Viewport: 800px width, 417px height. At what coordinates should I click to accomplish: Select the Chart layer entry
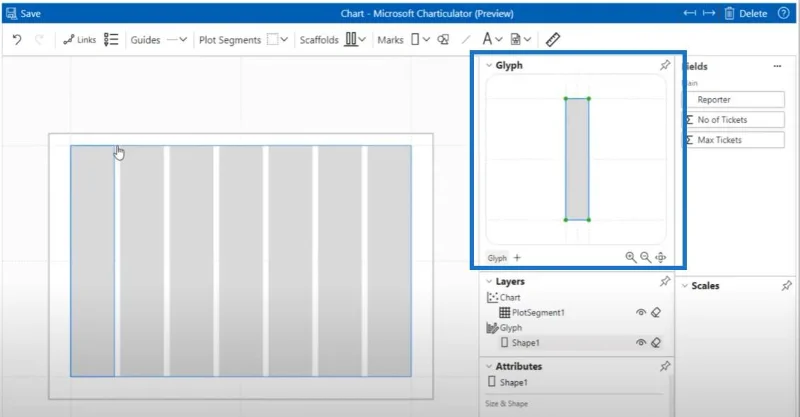coord(504,298)
